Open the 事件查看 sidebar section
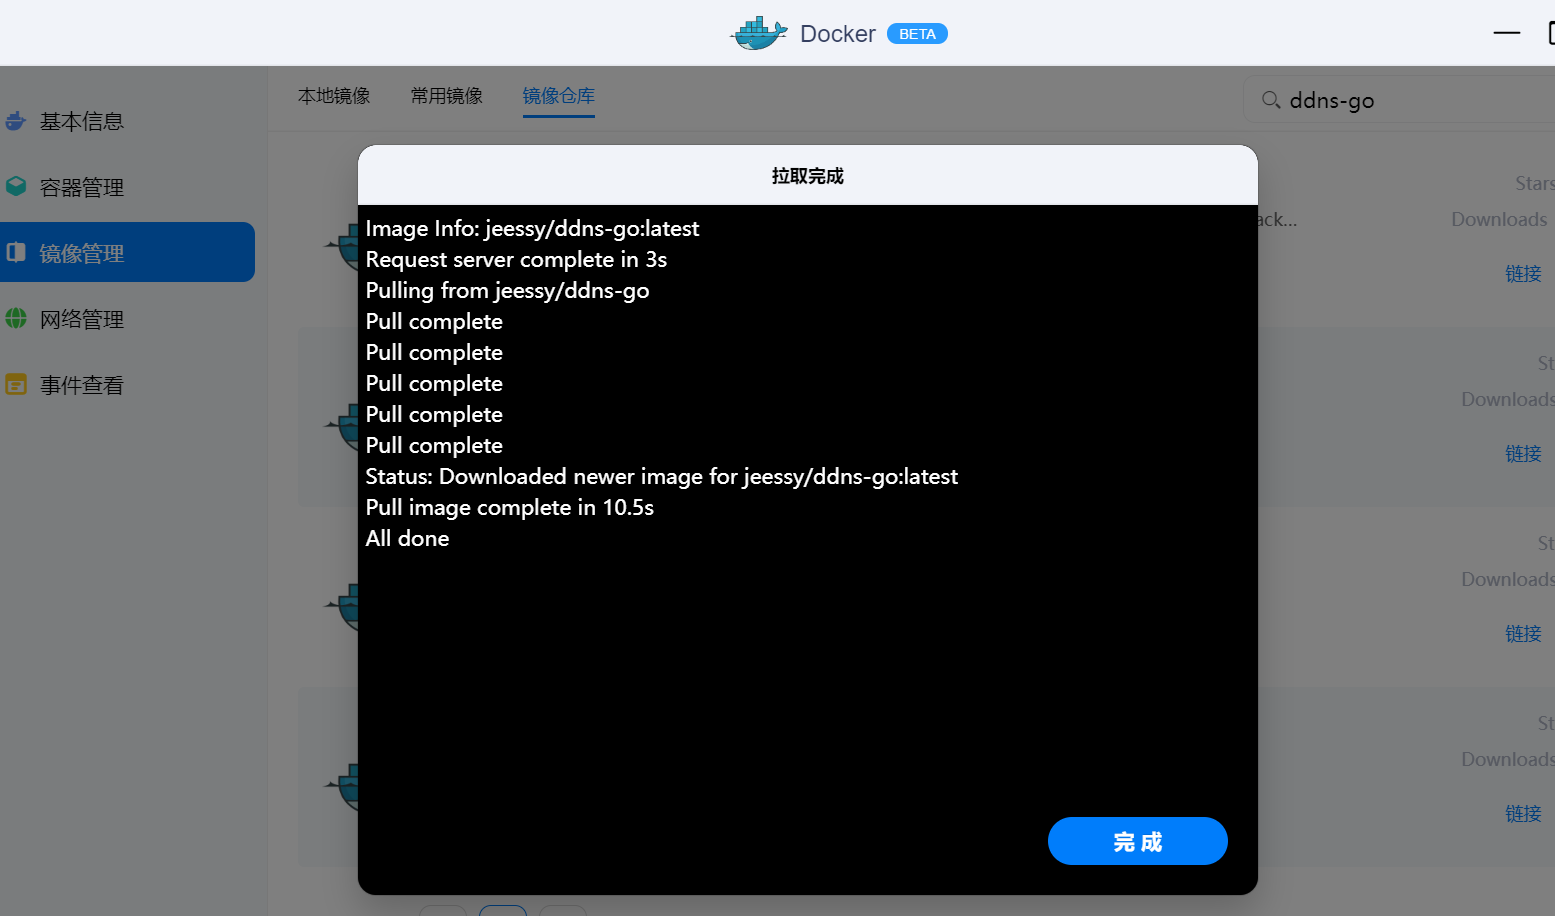The image size is (1555, 916). (x=82, y=386)
